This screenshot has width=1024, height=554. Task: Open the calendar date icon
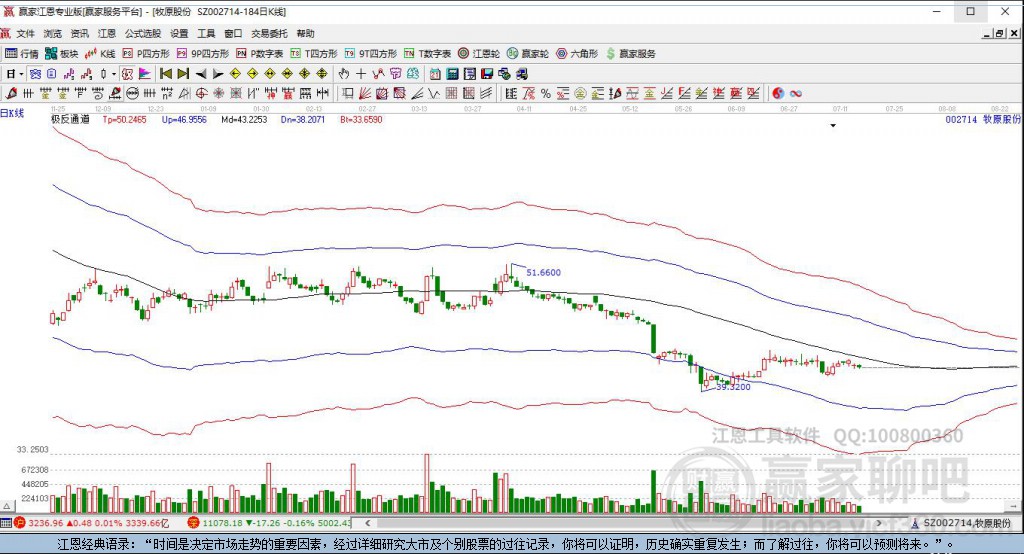[435, 74]
